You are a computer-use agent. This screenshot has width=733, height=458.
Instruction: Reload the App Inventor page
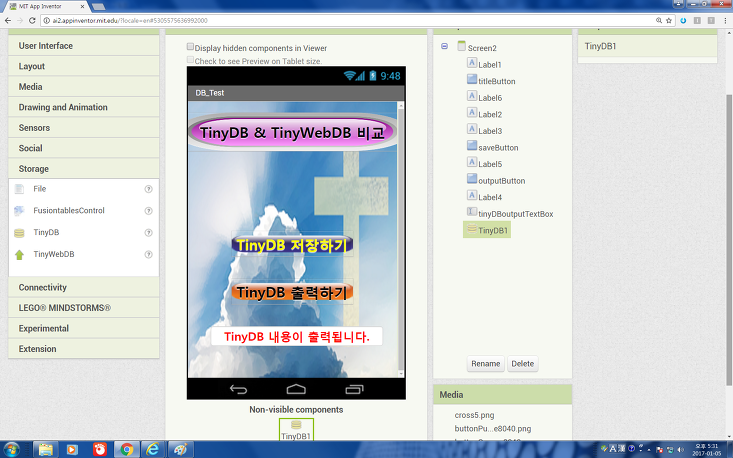pos(32,21)
